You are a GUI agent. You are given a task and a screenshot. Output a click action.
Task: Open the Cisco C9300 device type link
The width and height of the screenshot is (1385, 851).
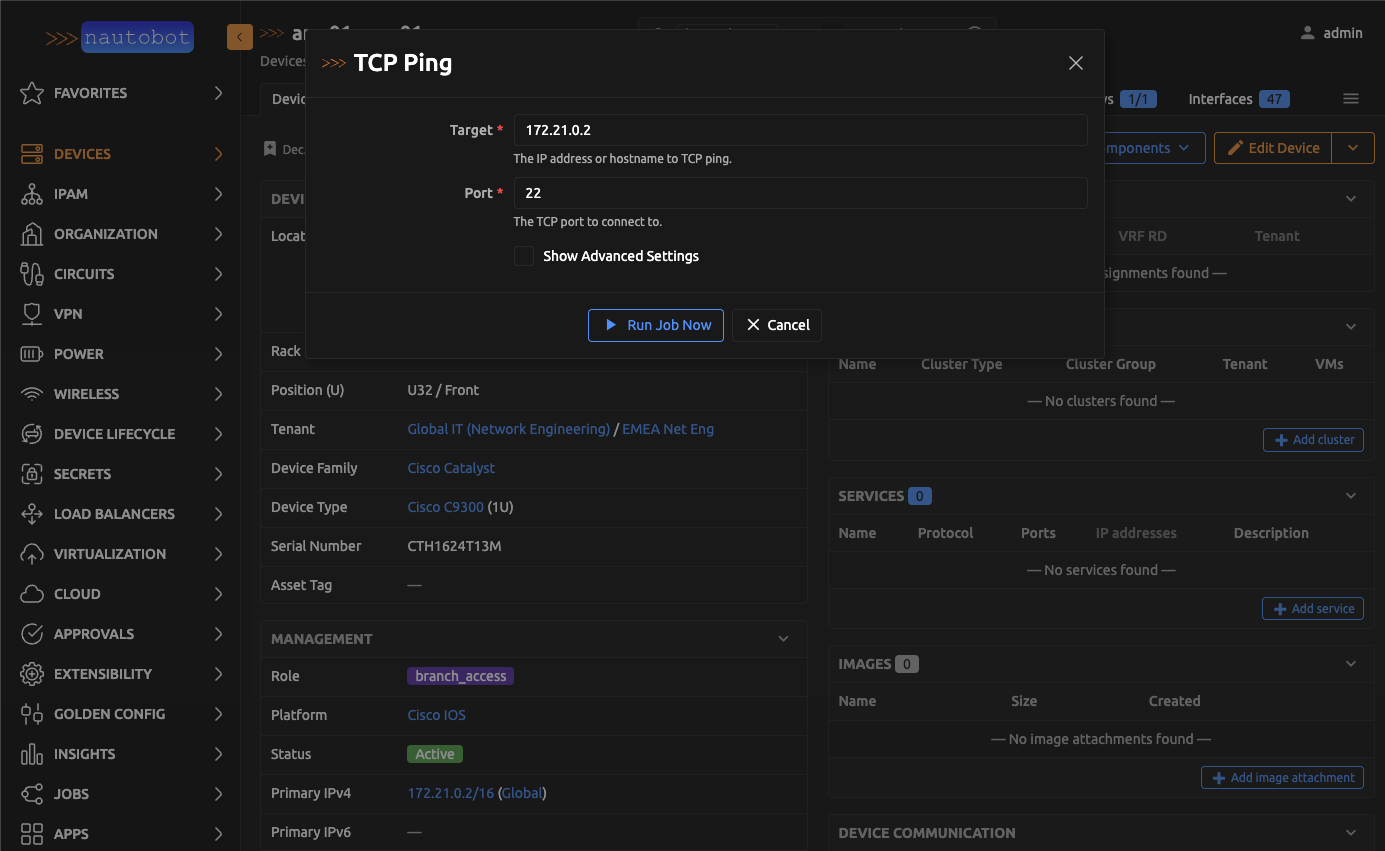coord(445,507)
